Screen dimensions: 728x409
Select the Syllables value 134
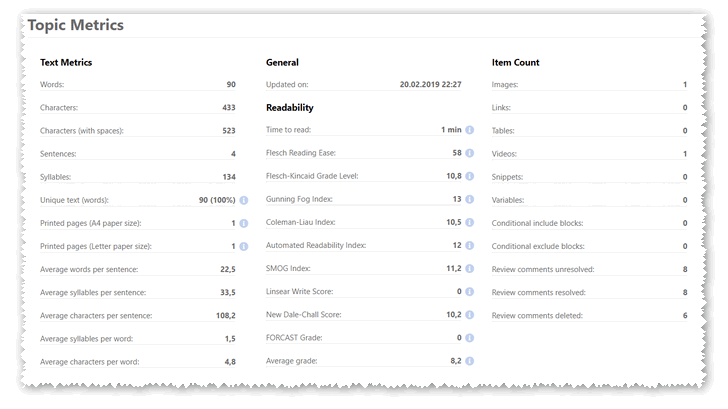point(229,177)
